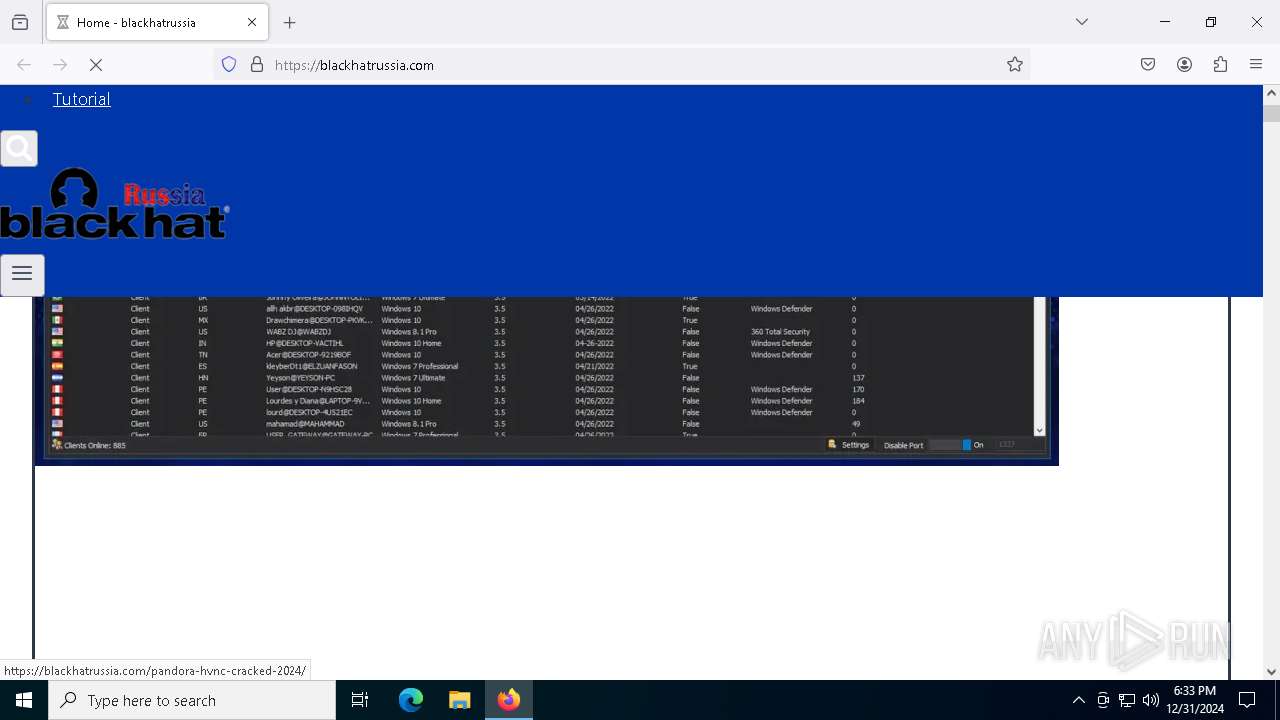This screenshot has width=1280, height=720.
Task: Open a new tab with the plus button
Action: coord(290,22)
